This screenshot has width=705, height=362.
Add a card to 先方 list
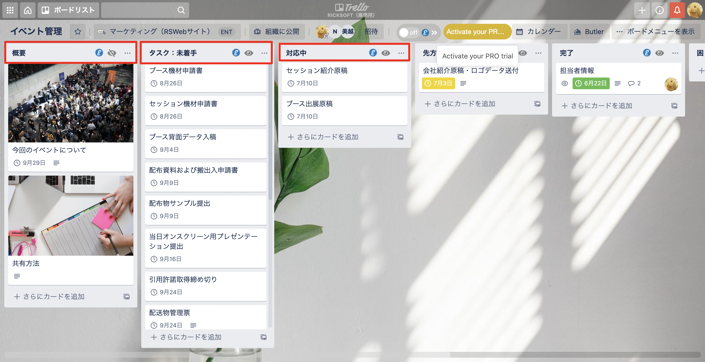tap(460, 104)
